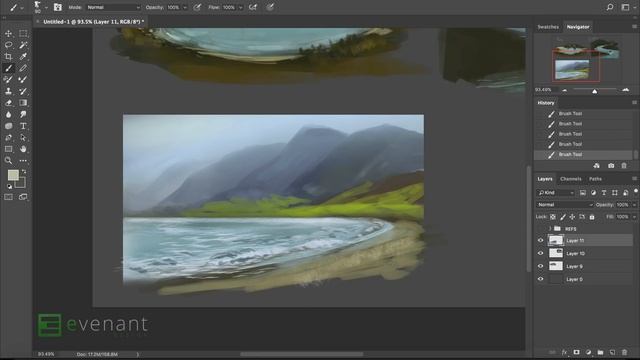The width and height of the screenshot is (640, 360).
Task: Select the Pen tool
Action: tap(8, 138)
